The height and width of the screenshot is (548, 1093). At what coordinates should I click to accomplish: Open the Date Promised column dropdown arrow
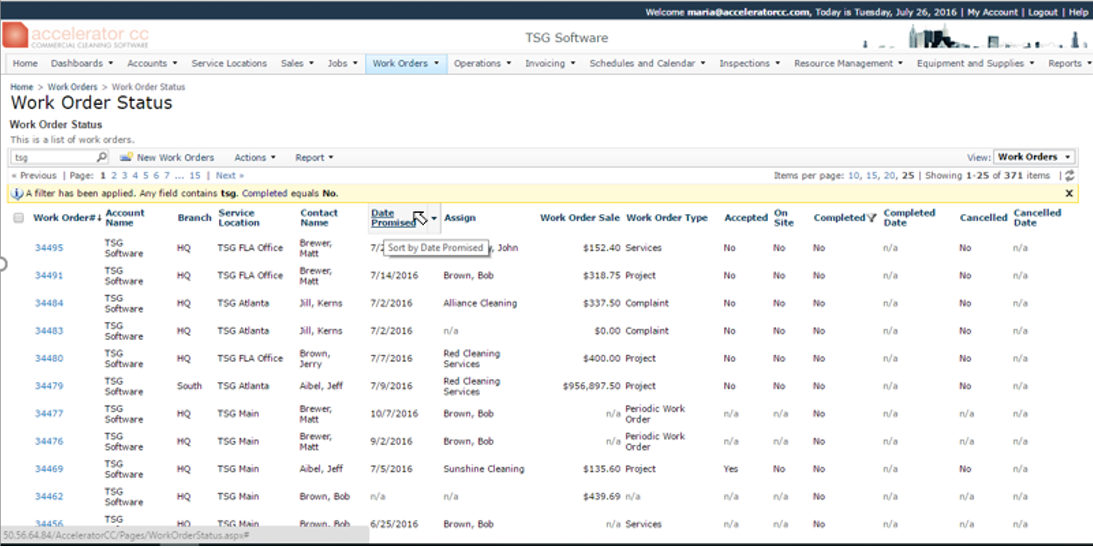point(434,218)
